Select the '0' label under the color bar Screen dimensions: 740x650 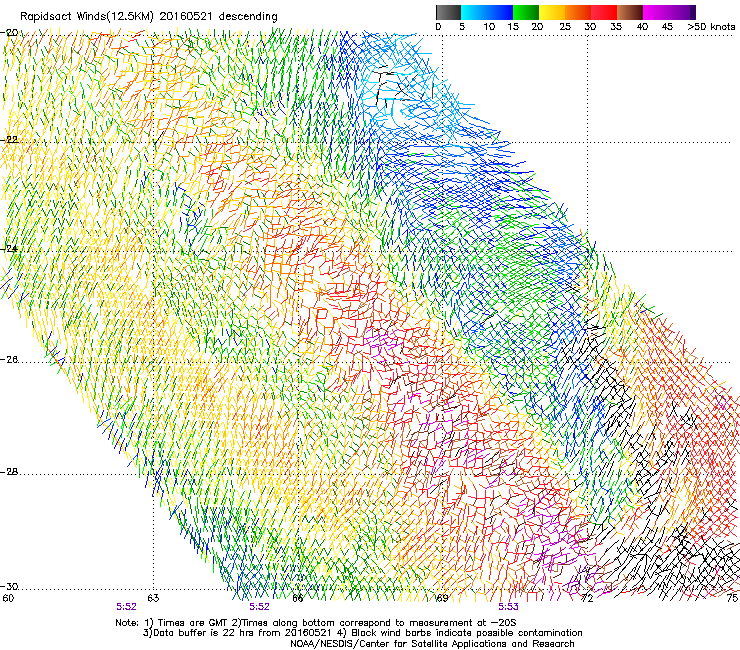438,27
